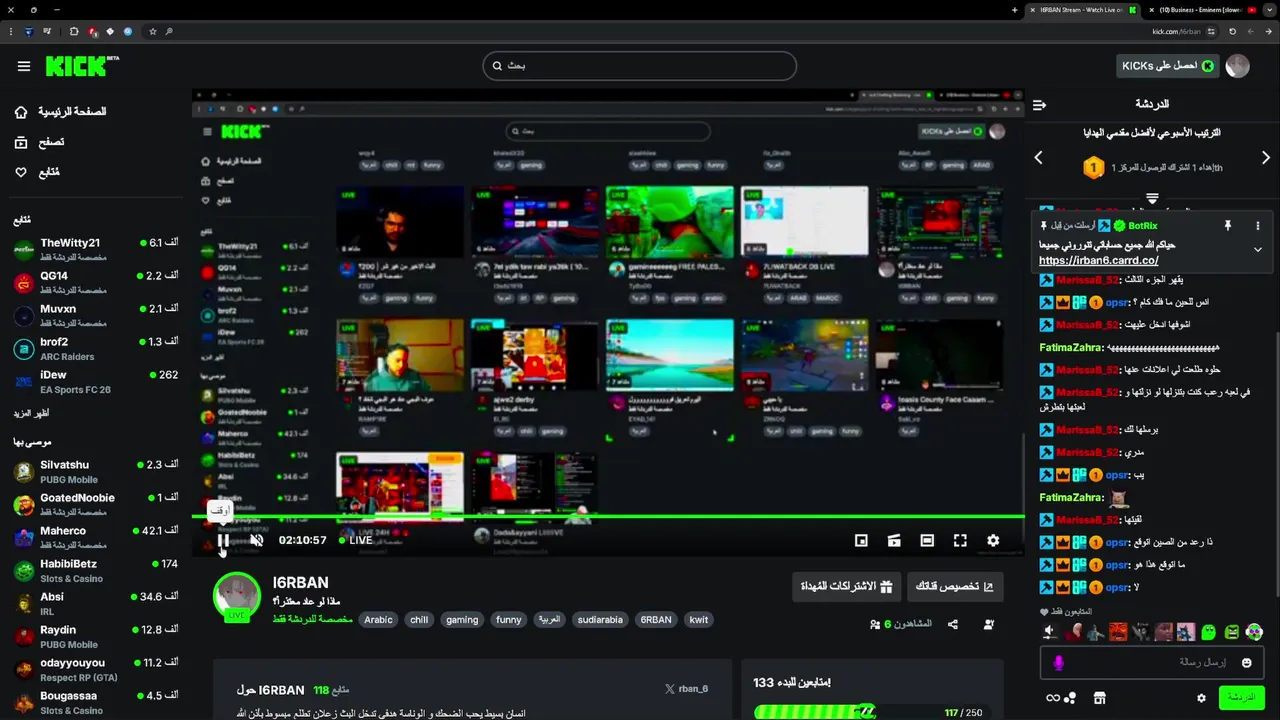Open the hamburger menu beside Kick logo

pos(24,66)
